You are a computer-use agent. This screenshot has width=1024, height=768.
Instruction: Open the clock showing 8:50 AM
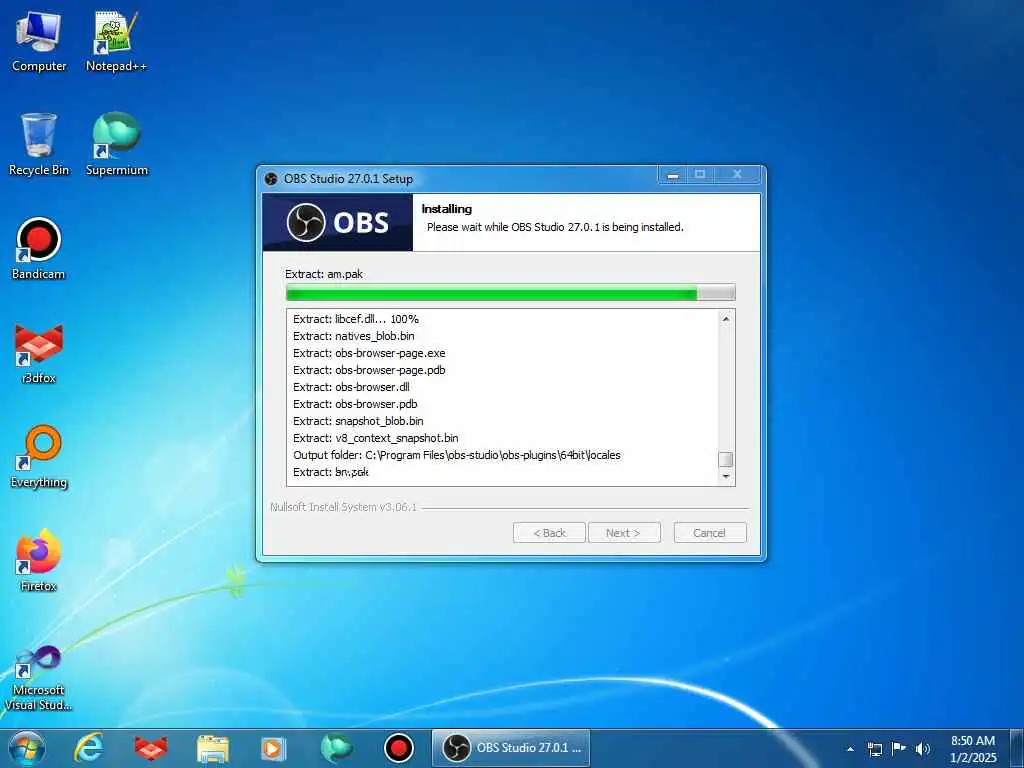pyautogui.click(x=973, y=749)
